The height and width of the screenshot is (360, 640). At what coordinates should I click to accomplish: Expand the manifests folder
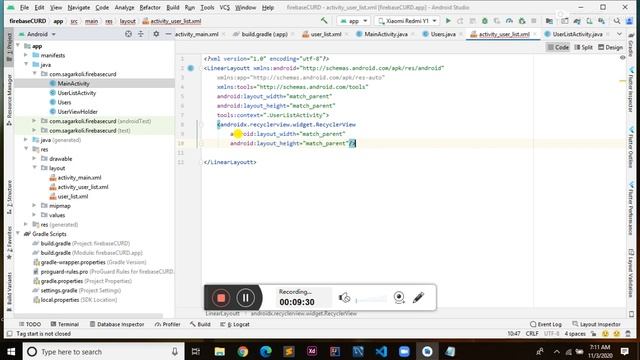click(x=26, y=55)
